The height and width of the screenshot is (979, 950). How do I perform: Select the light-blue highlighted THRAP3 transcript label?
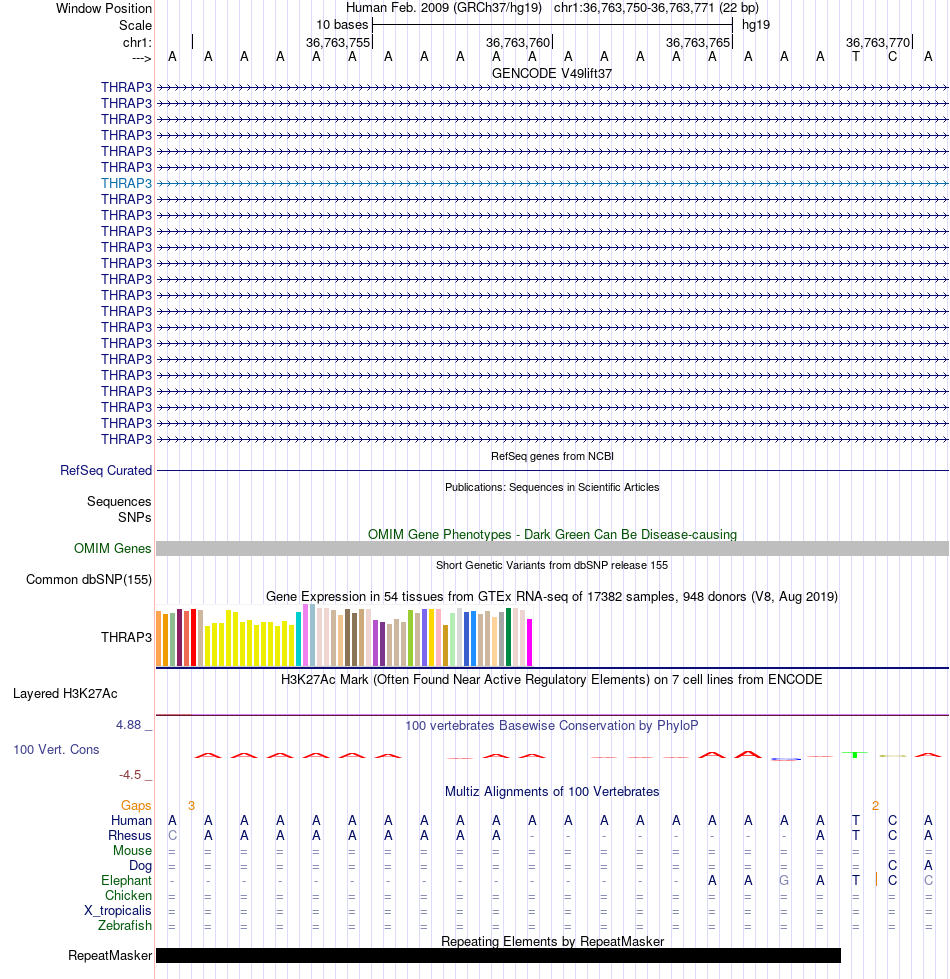tap(127, 183)
